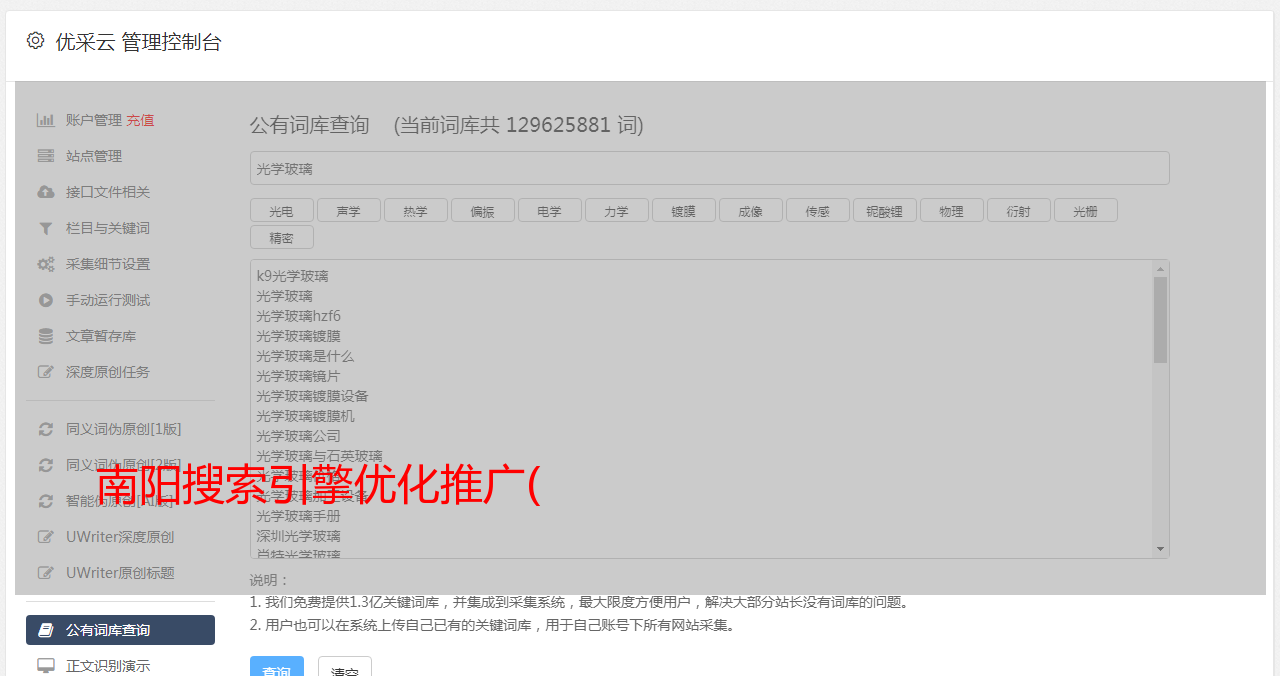Click the results list scrollbar thumb

[1160, 320]
